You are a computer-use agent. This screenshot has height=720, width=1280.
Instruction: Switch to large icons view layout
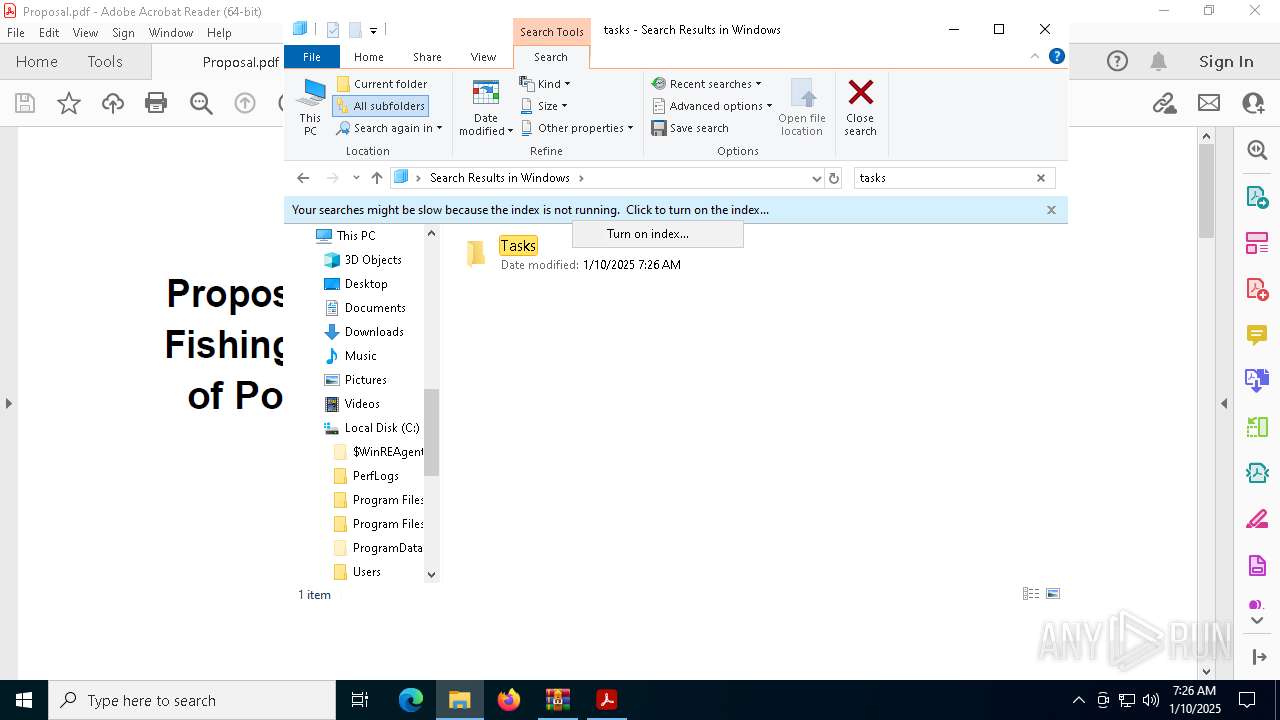coord(1053,594)
